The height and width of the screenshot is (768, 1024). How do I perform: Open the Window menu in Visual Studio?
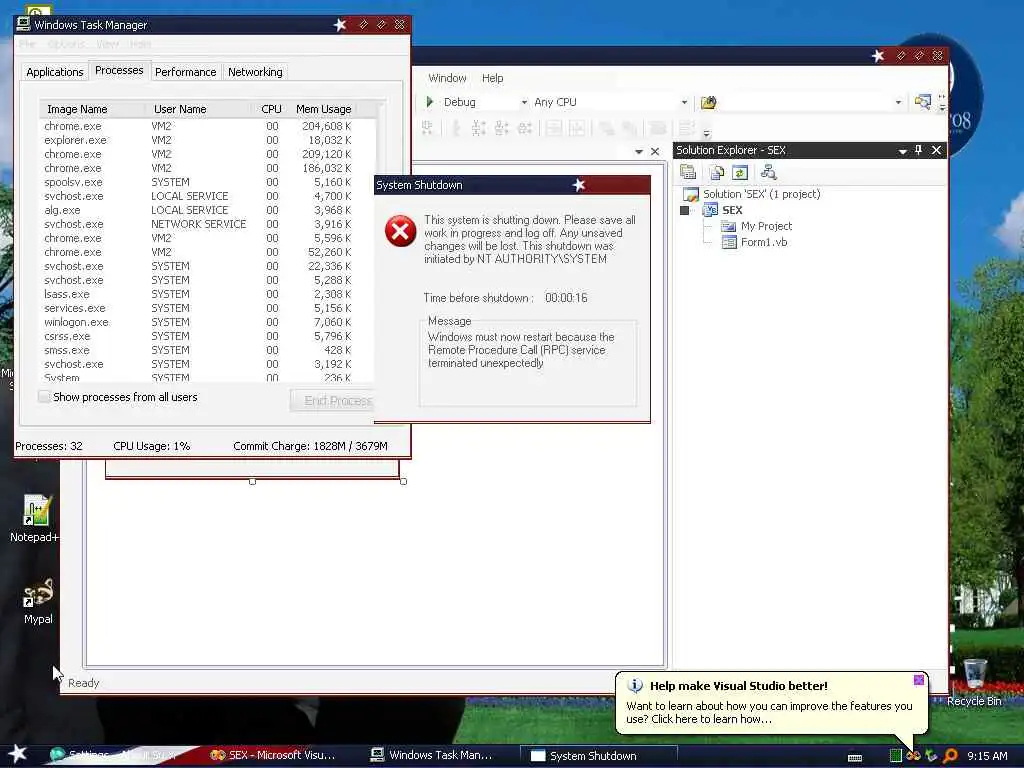coord(447,78)
